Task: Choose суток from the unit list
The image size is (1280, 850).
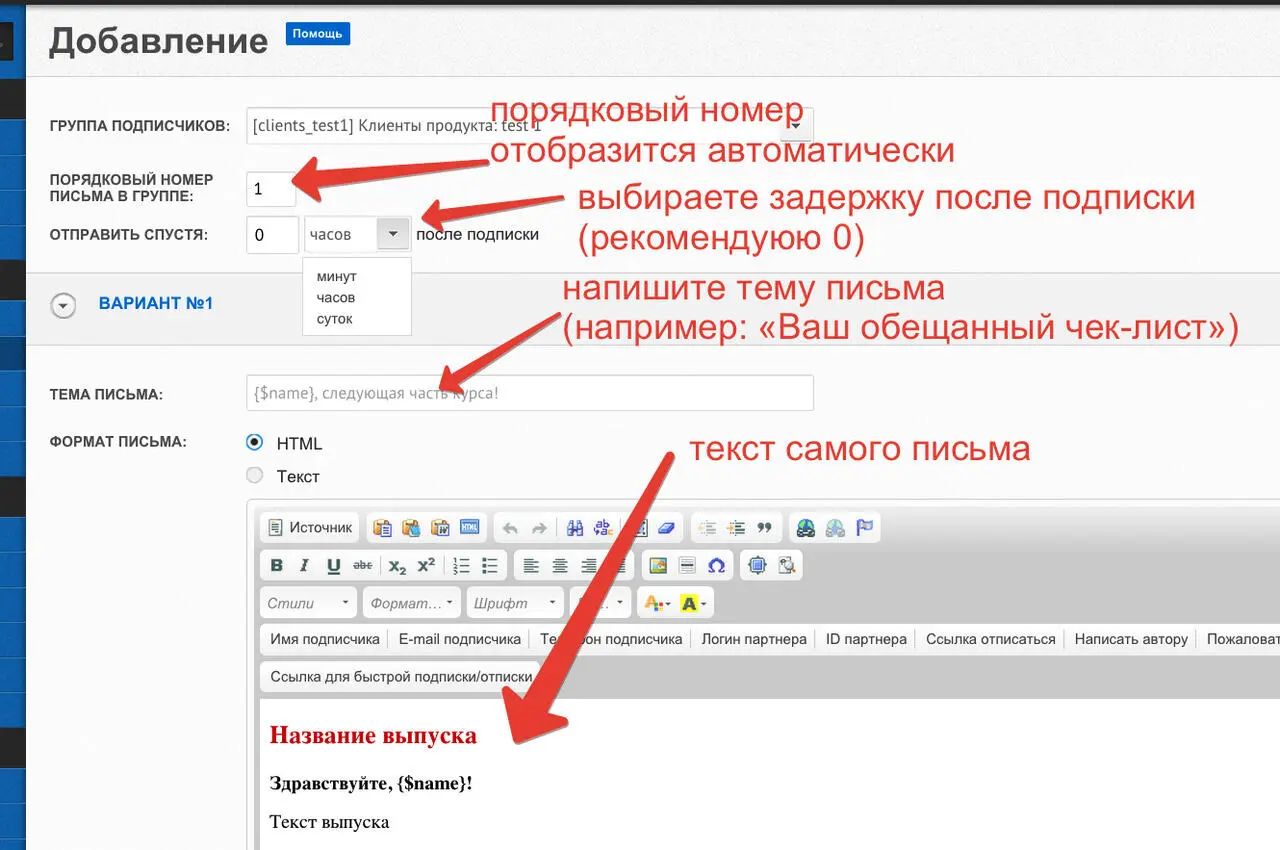Action: pyautogui.click(x=335, y=319)
